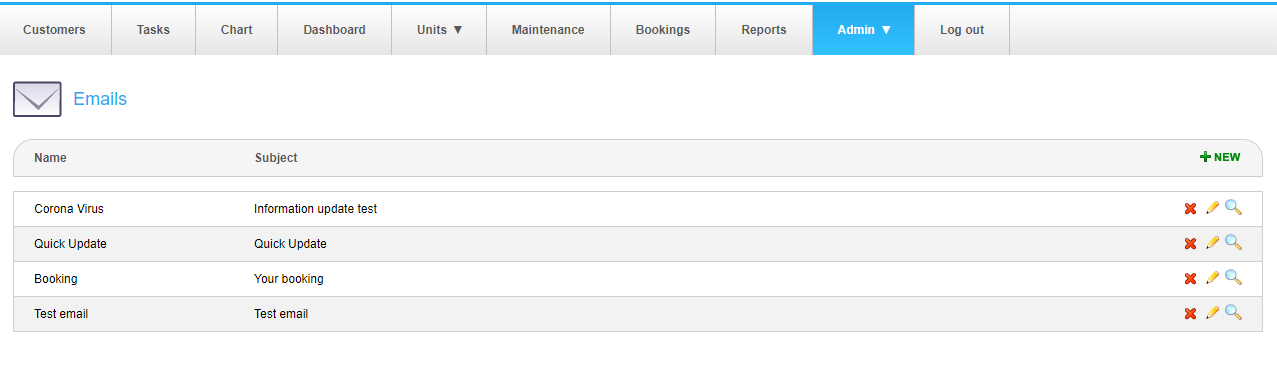Delete the Quick Update email

point(1190,244)
